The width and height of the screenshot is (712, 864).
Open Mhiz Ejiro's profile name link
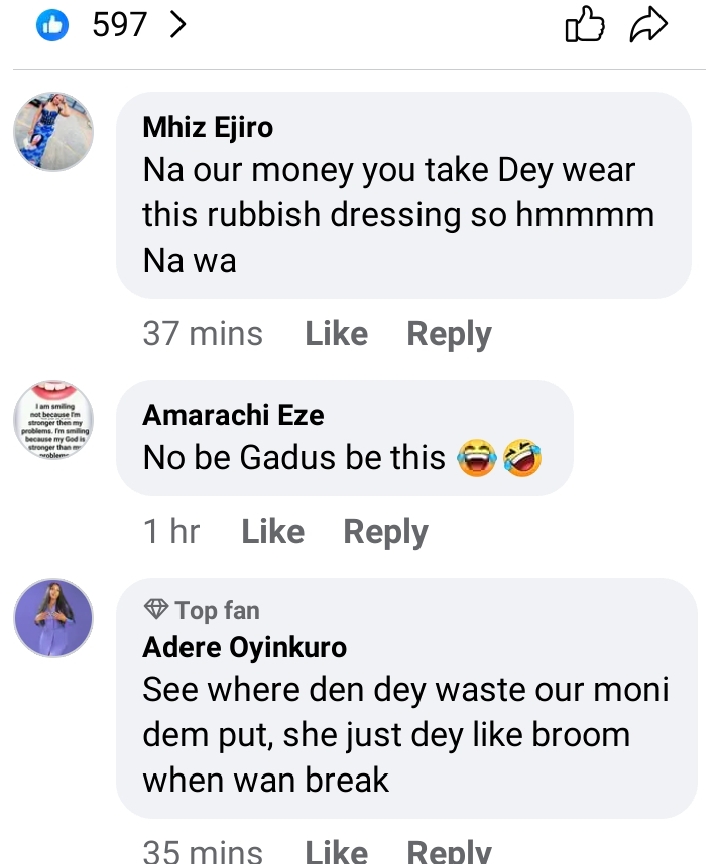tap(207, 127)
